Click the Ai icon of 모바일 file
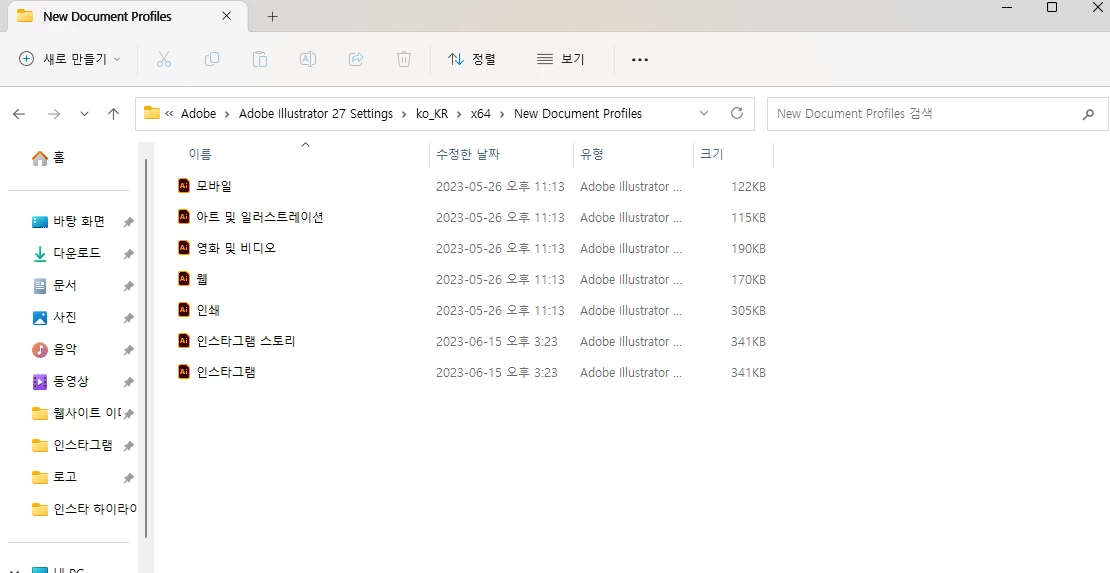This screenshot has height=573, width=1110. pos(184,186)
